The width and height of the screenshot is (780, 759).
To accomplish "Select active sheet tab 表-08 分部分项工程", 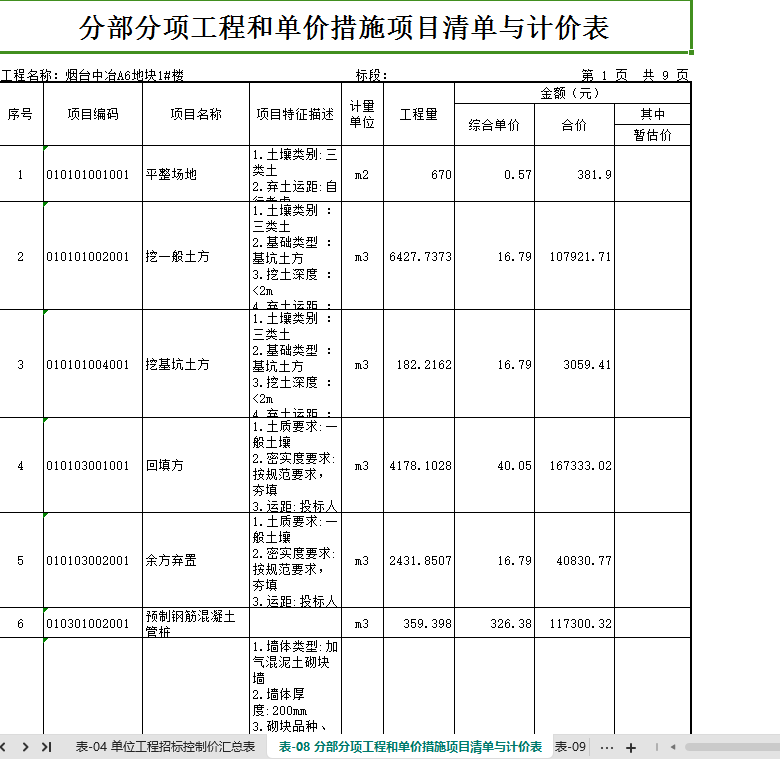I will point(410,747).
